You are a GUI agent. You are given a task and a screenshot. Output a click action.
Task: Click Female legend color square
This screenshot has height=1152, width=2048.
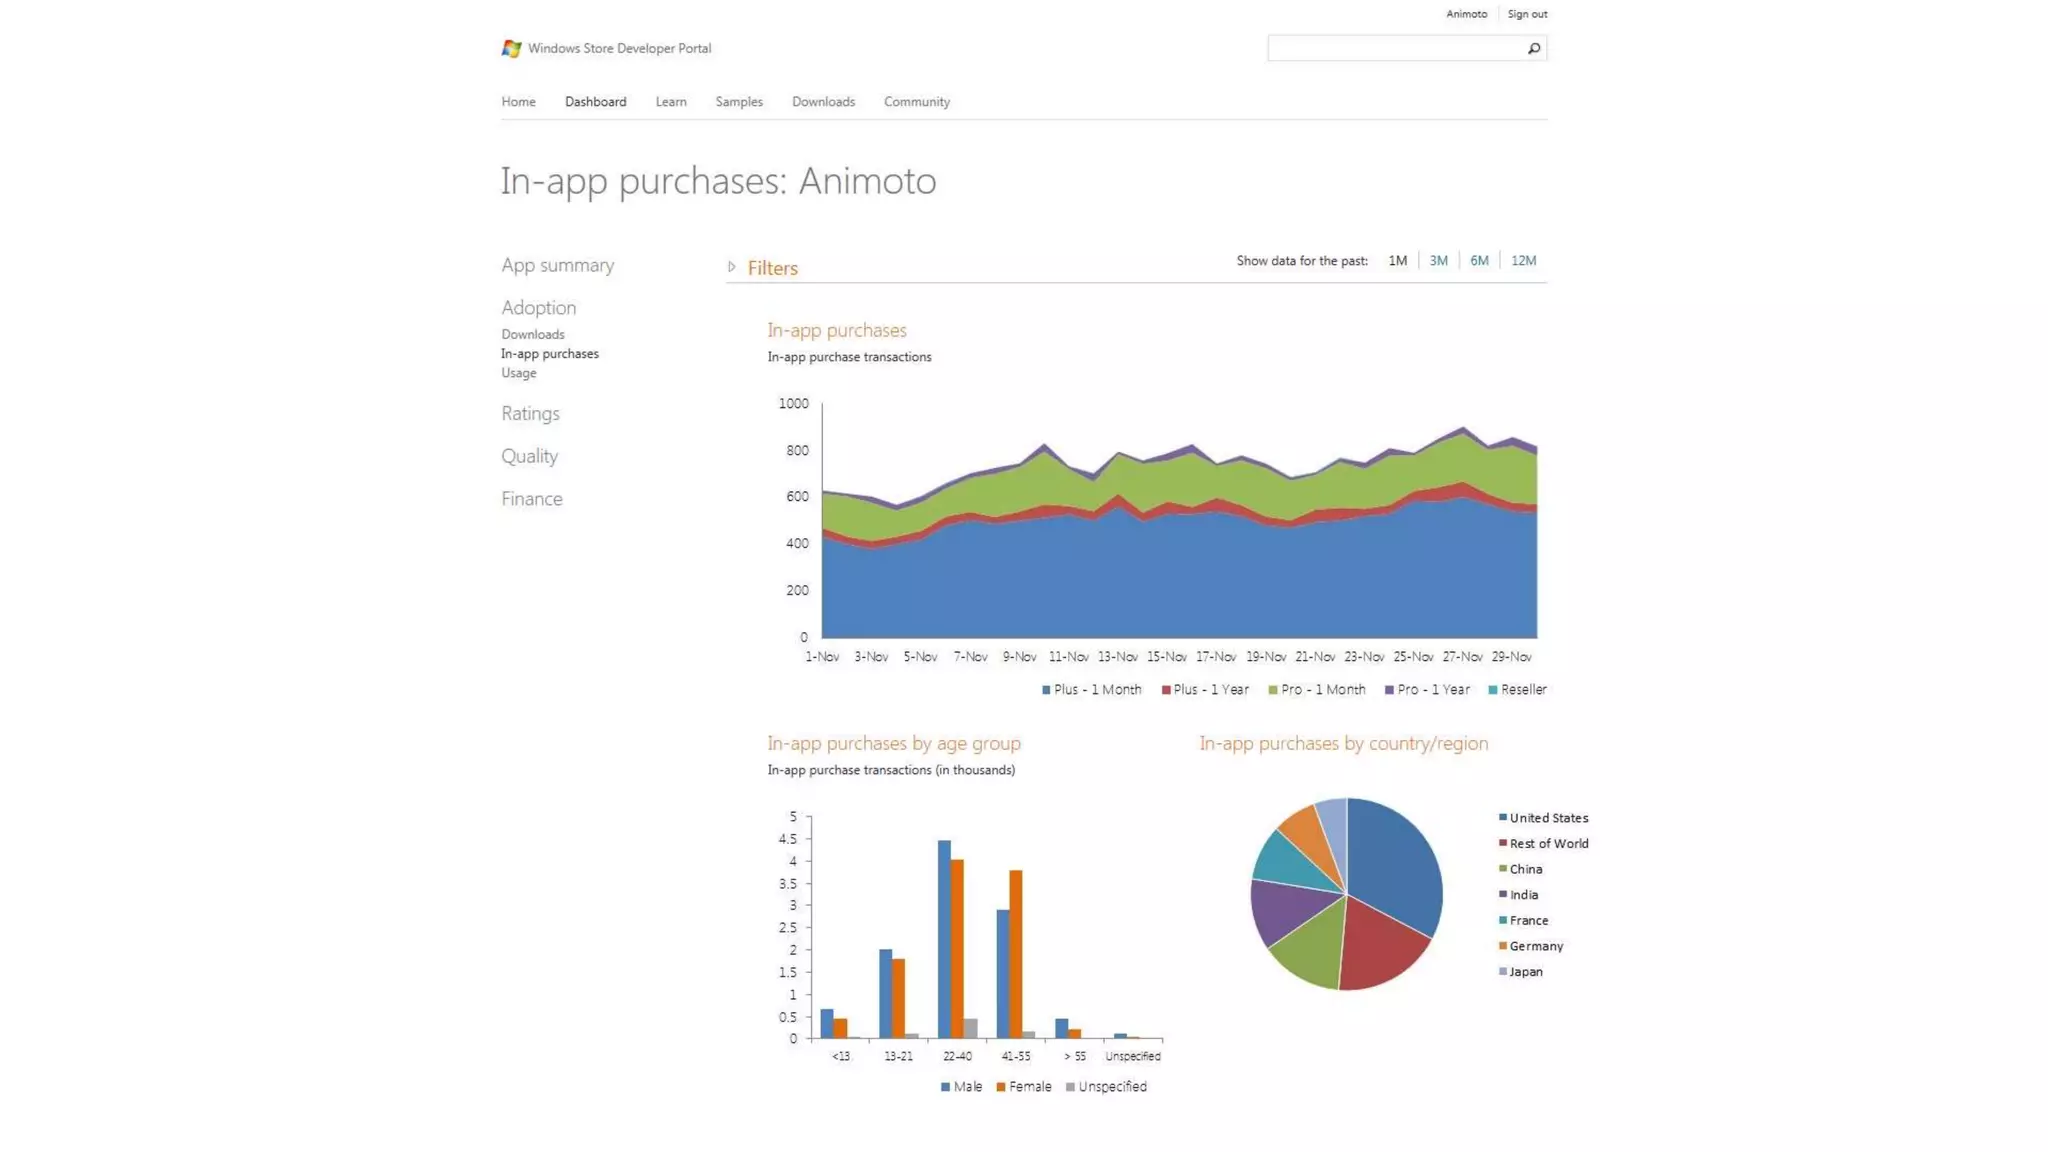pyautogui.click(x=1001, y=1087)
